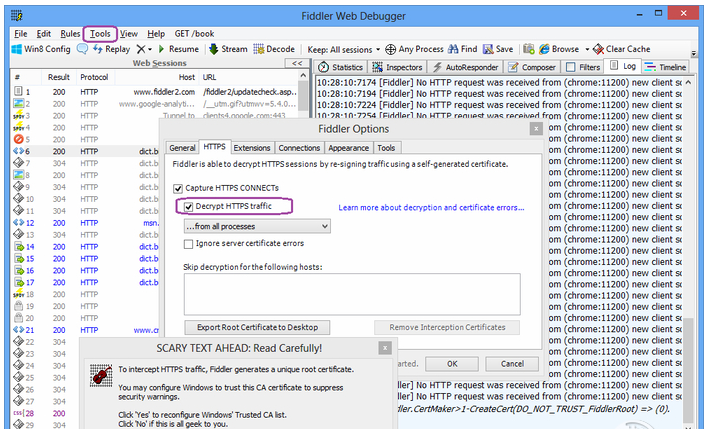Open Appearance tab in Fiddler Options
The image size is (706, 429).
[x=348, y=148]
